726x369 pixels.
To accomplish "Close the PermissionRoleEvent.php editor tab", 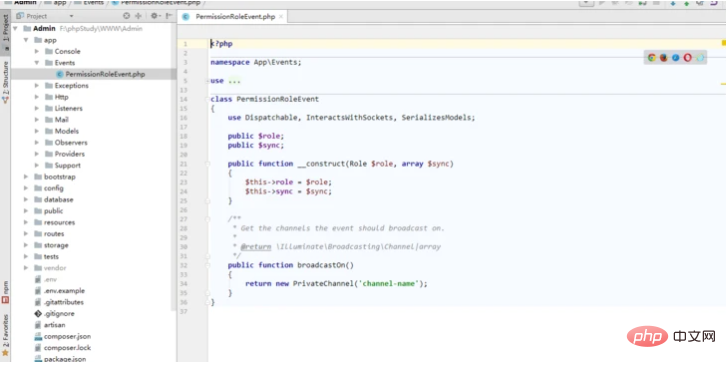I will click(x=280, y=17).
